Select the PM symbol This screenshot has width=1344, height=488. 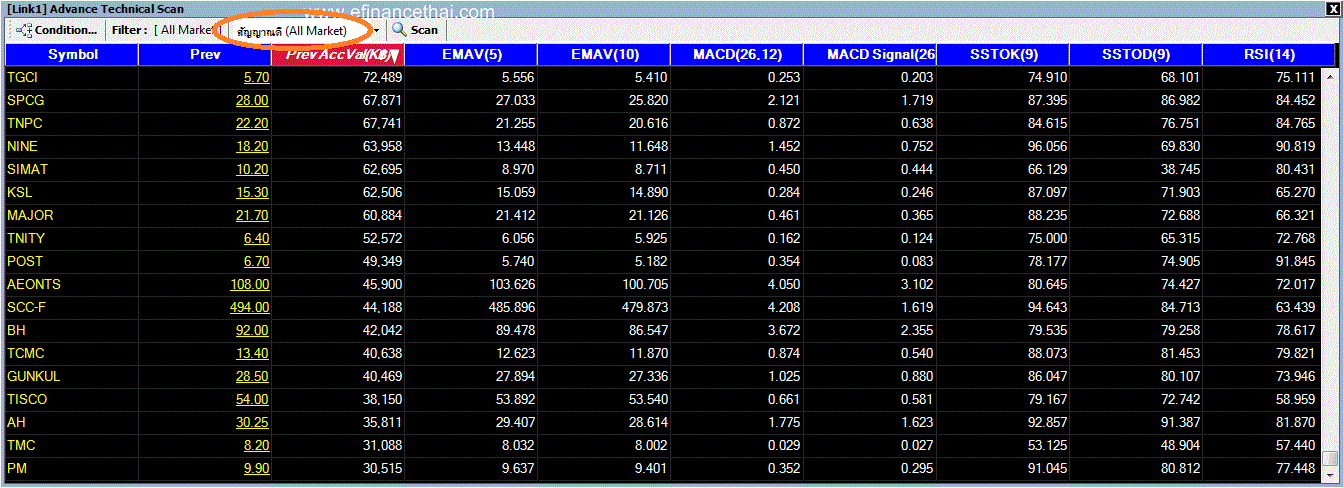17,468
